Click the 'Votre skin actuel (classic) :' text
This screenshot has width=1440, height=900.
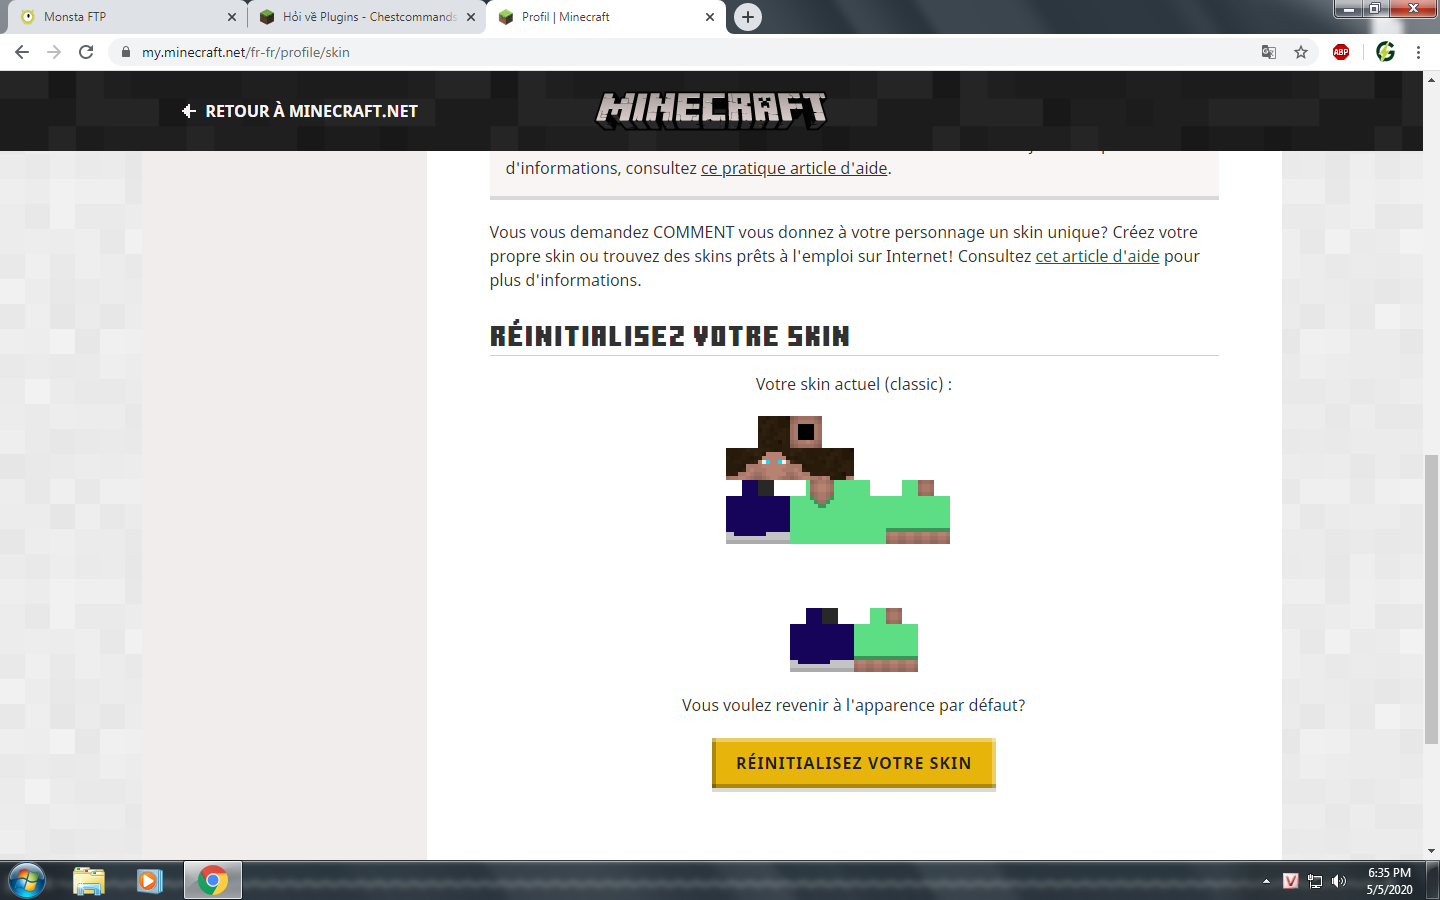point(854,384)
